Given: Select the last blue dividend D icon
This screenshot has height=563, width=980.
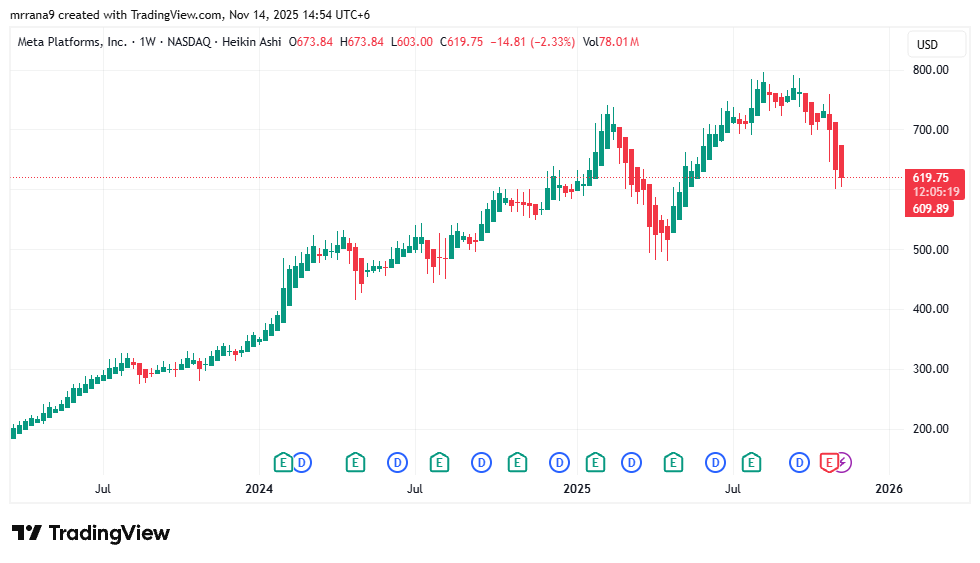Looking at the screenshot, I should pos(799,462).
